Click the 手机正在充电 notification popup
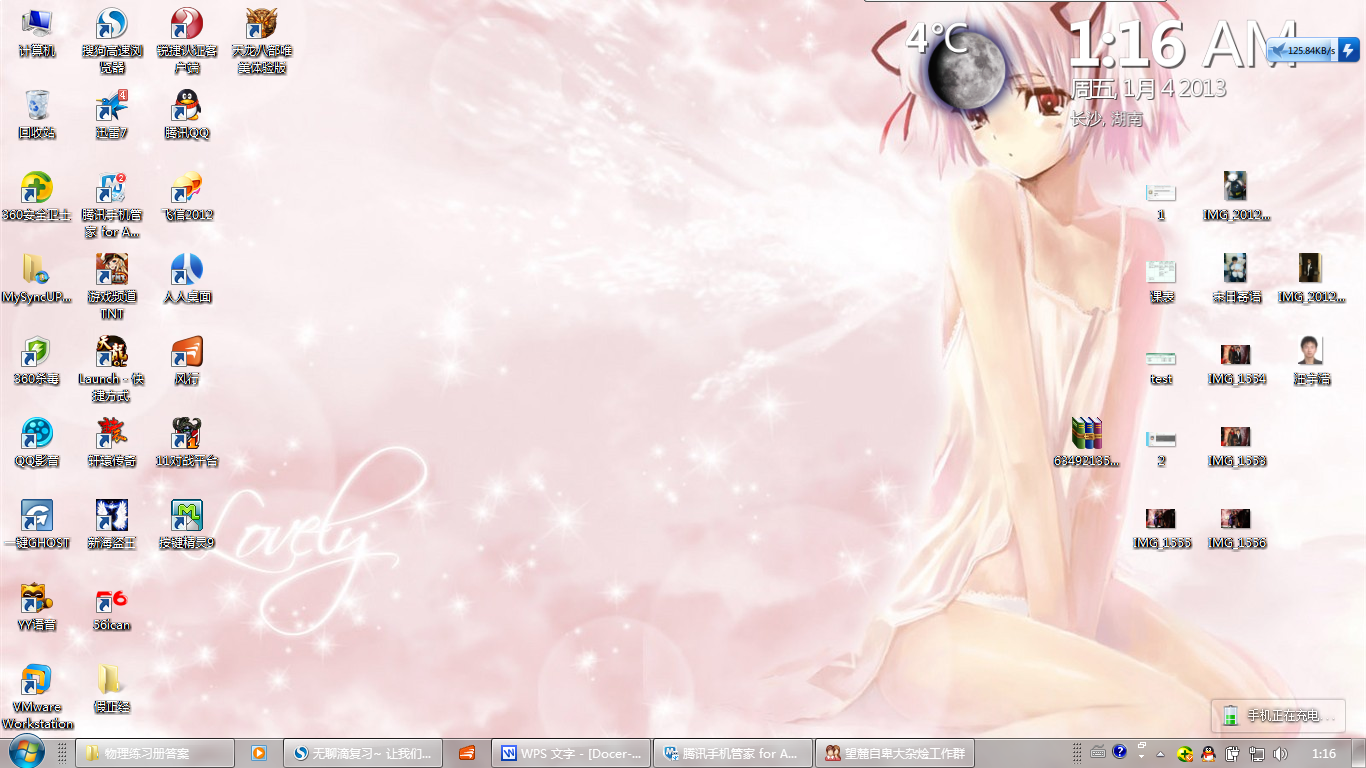Image resolution: width=1366 pixels, height=768 pixels. pos(1278,716)
